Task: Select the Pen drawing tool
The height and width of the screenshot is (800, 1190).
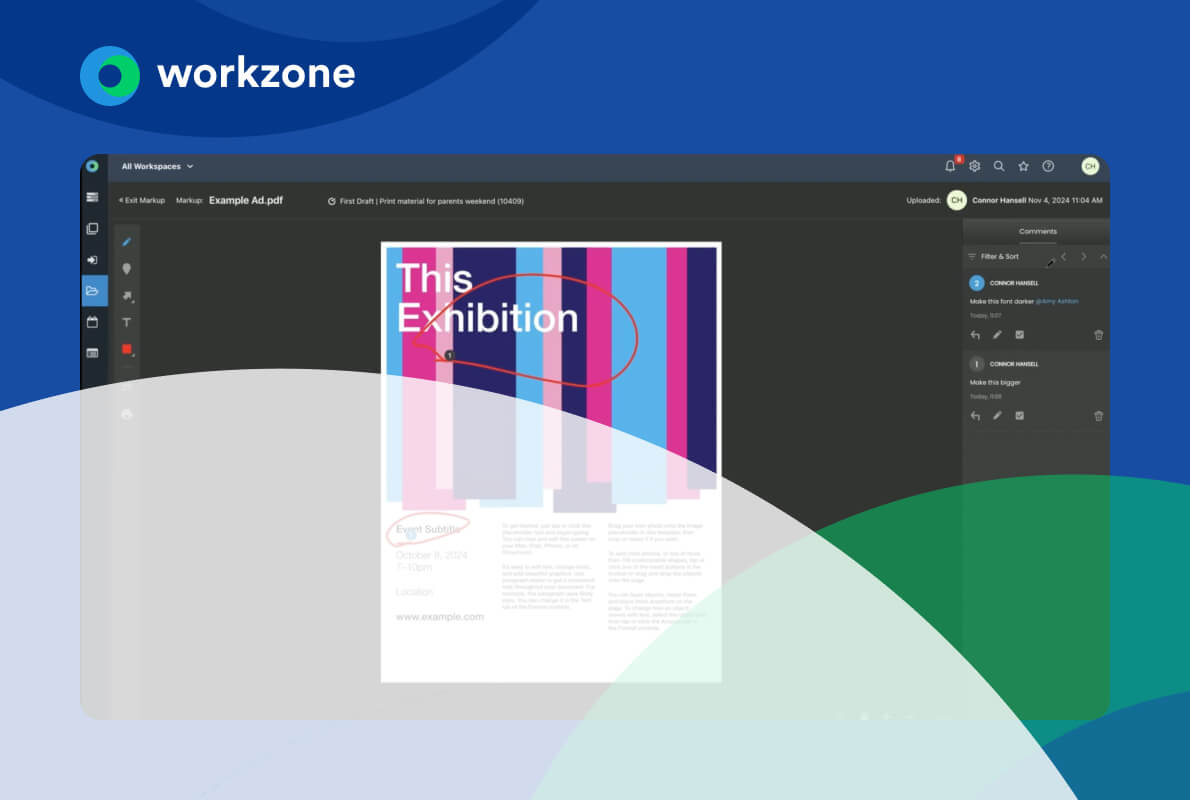Action: [126, 241]
